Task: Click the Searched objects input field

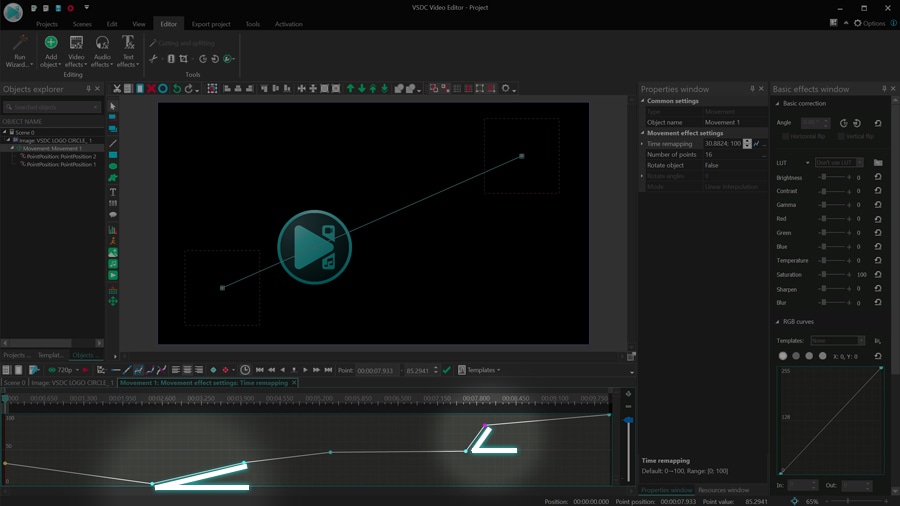Action: pyautogui.click(x=52, y=107)
